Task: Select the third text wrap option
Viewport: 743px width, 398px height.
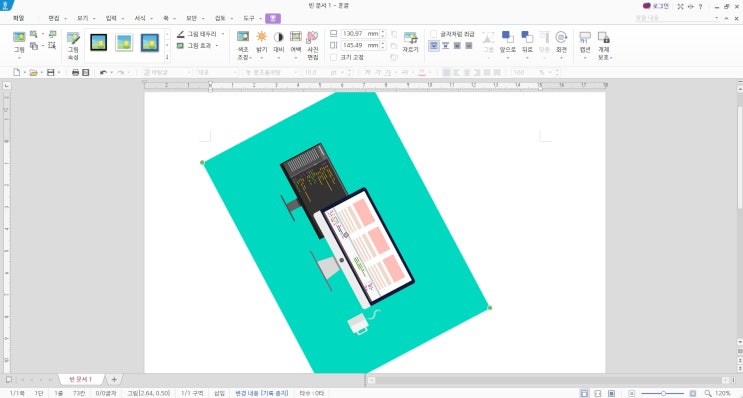Action: coord(457,45)
